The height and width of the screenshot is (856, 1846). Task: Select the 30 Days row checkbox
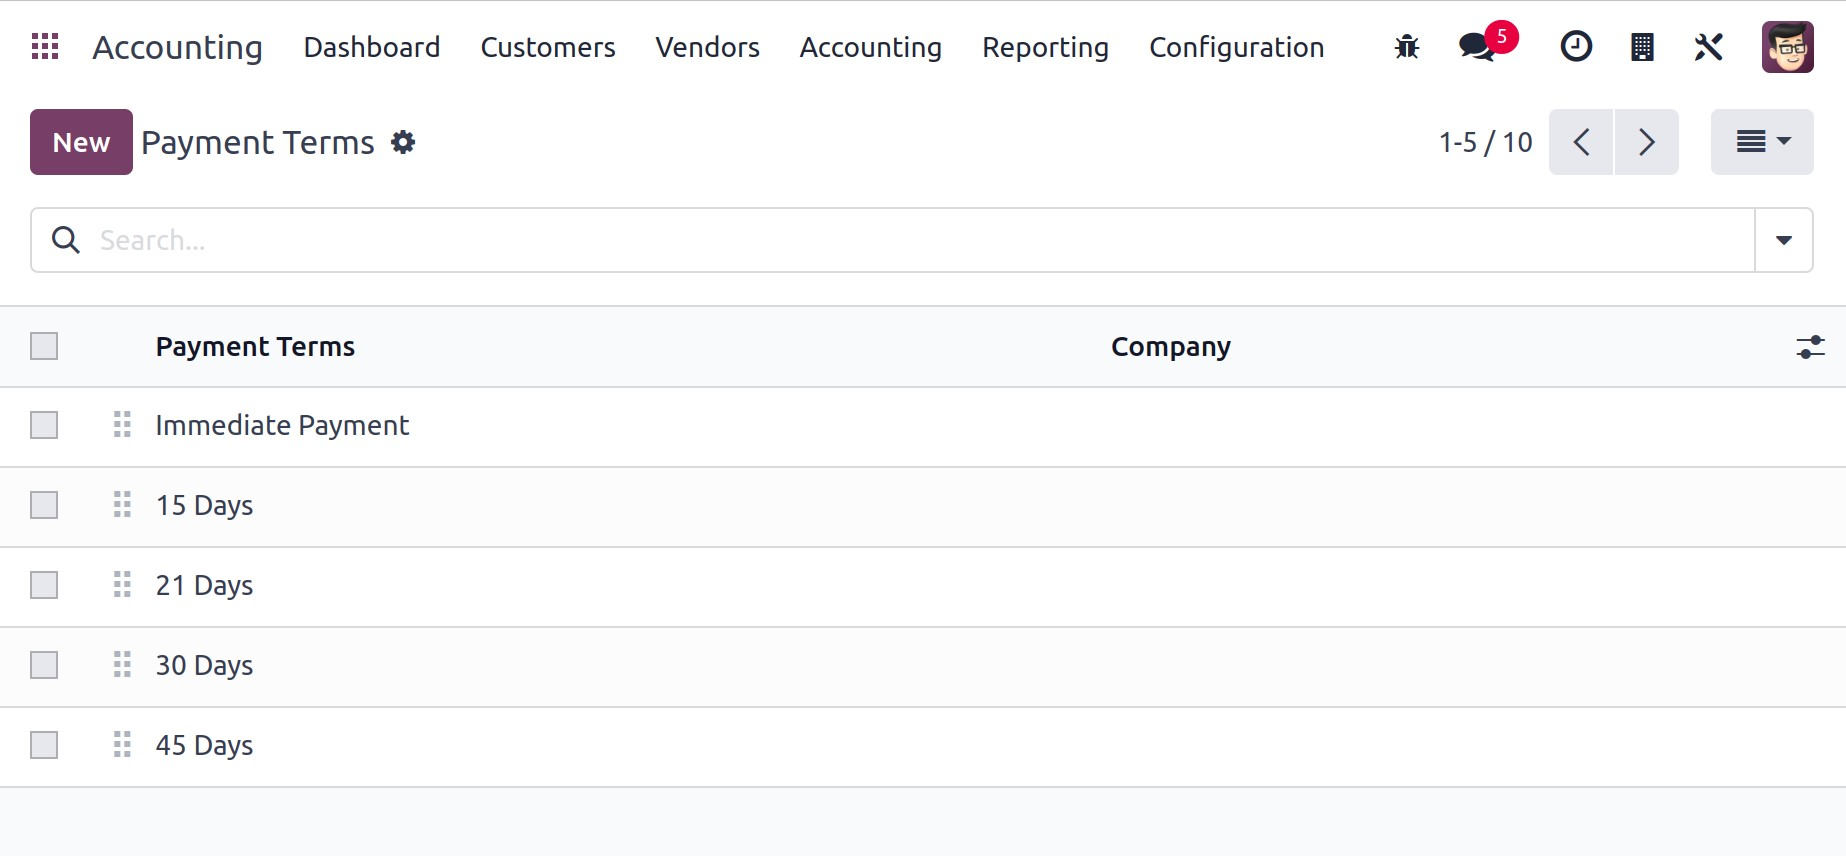(44, 665)
